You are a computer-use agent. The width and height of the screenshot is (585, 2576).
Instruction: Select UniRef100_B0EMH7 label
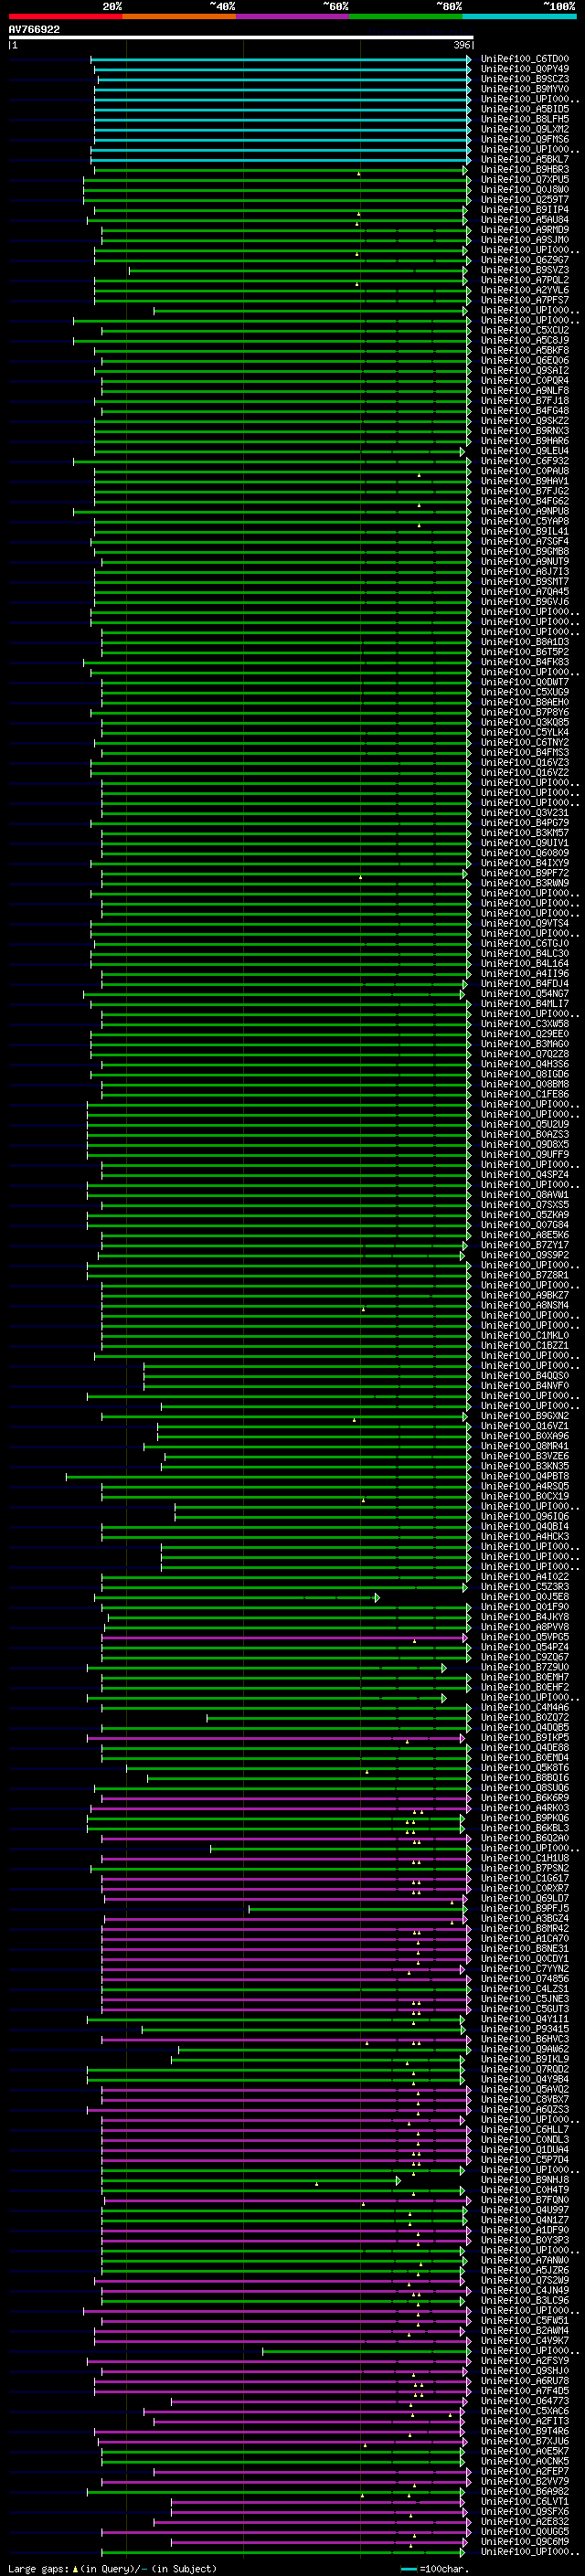coord(524,1678)
